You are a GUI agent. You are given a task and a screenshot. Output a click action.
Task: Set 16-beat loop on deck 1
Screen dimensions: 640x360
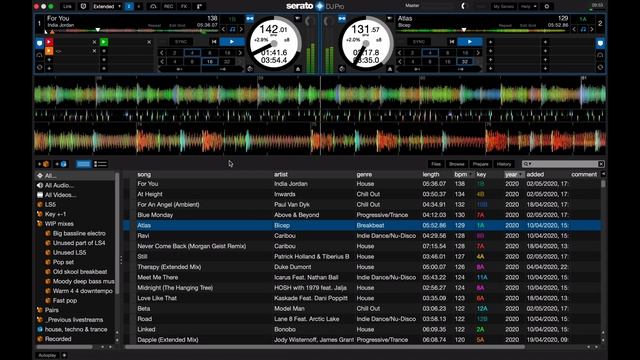click(x=209, y=62)
